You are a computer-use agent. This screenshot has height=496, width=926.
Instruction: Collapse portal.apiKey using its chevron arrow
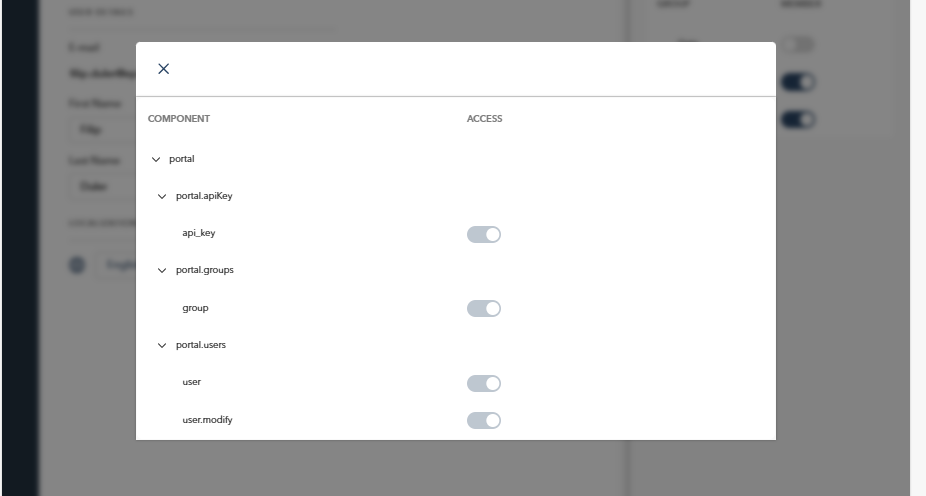162,197
